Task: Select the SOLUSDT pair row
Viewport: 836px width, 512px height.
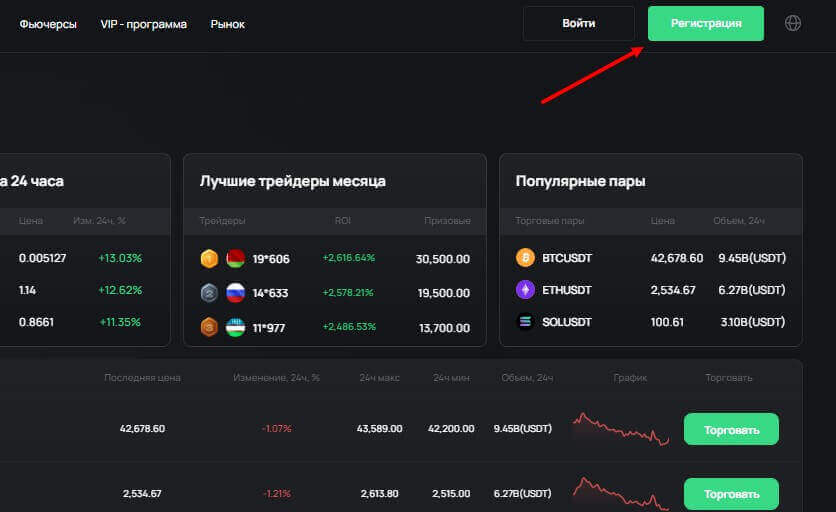Action: pos(567,322)
